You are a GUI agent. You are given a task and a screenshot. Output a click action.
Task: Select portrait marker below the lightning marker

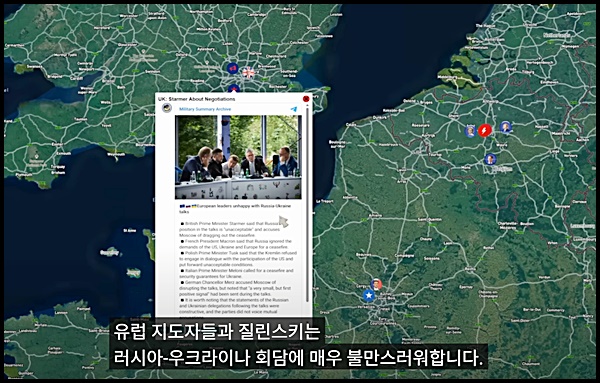point(490,159)
